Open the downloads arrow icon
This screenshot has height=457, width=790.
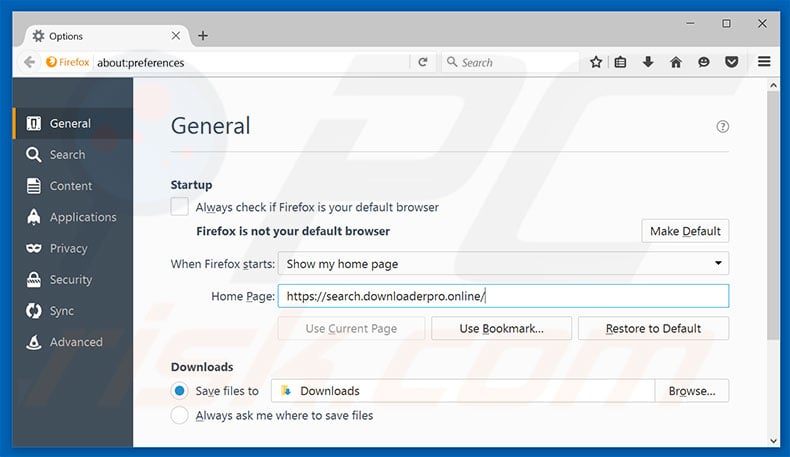648,62
